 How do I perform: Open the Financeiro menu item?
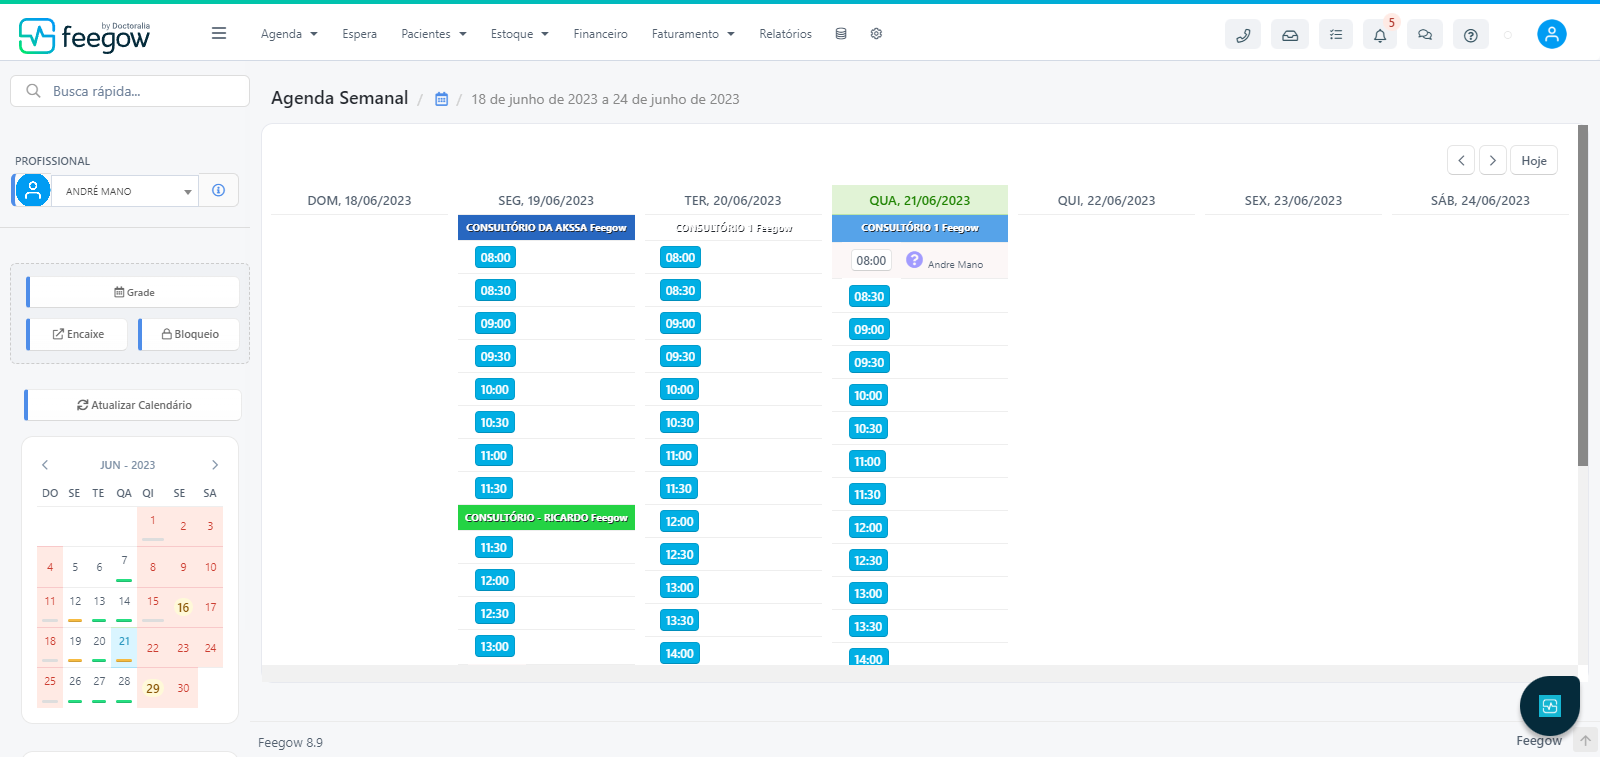pyautogui.click(x=600, y=34)
